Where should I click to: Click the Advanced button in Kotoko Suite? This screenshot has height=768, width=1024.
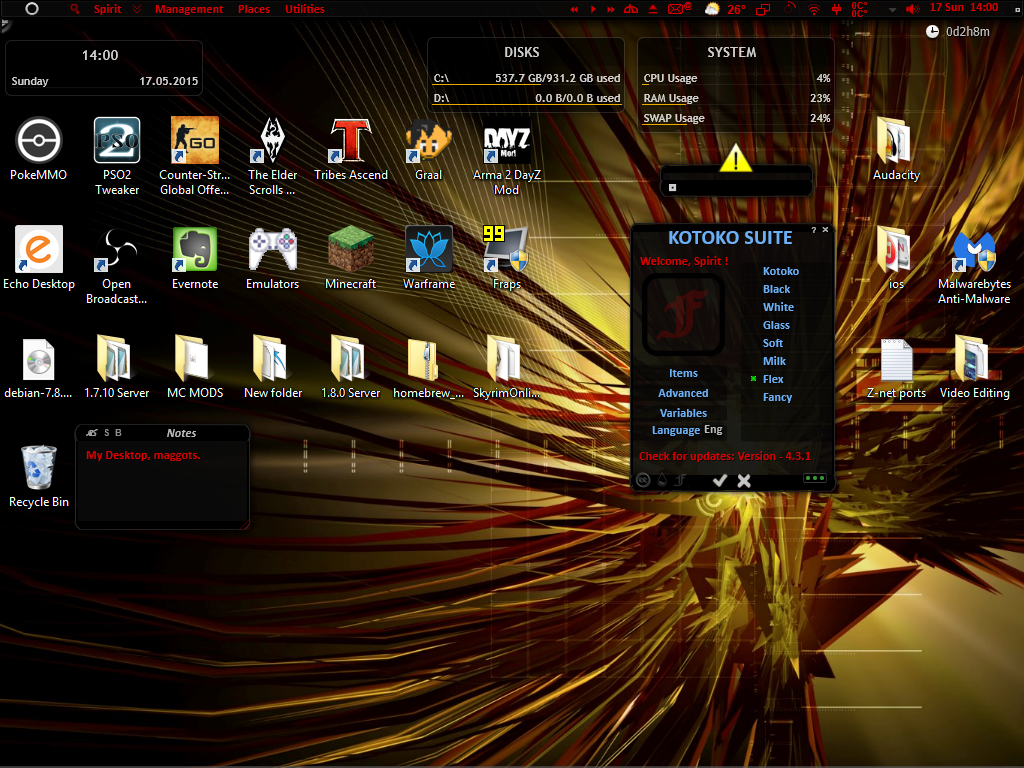(683, 393)
